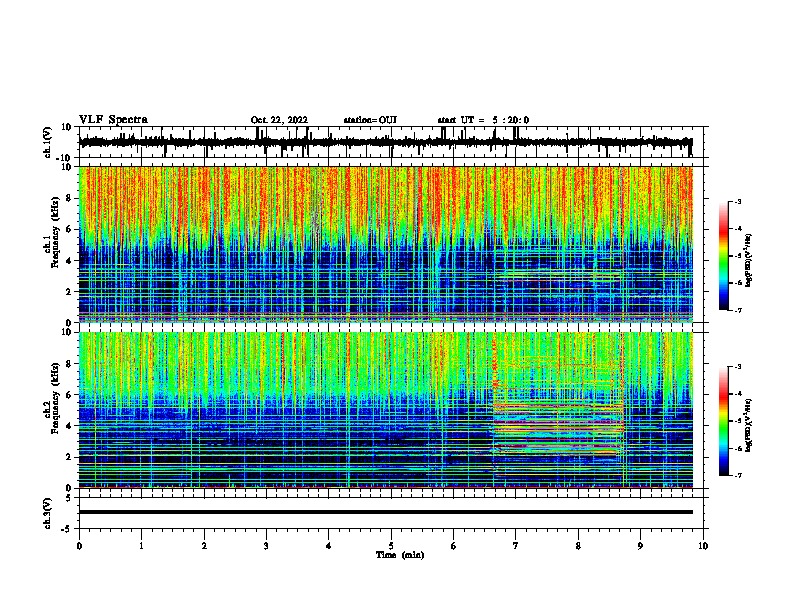This screenshot has width=792, height=612.
Task: Click the "VLF Spectra" title text
Action: point(113,120)
